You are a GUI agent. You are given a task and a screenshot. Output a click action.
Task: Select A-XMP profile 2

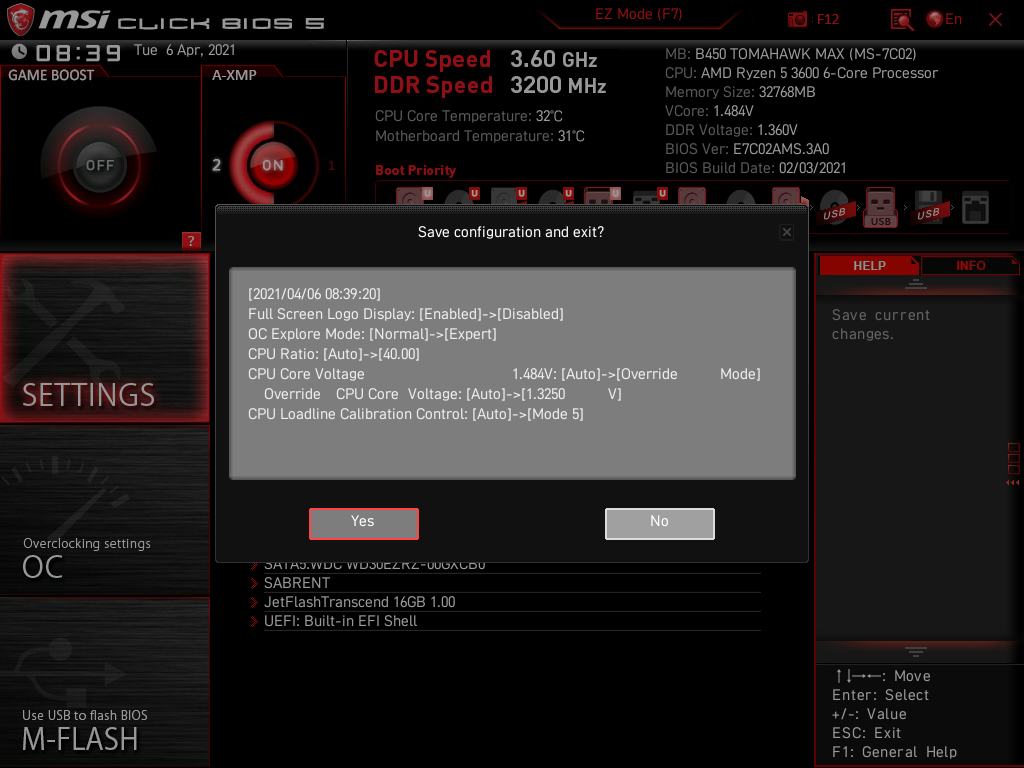coord(216,165)
